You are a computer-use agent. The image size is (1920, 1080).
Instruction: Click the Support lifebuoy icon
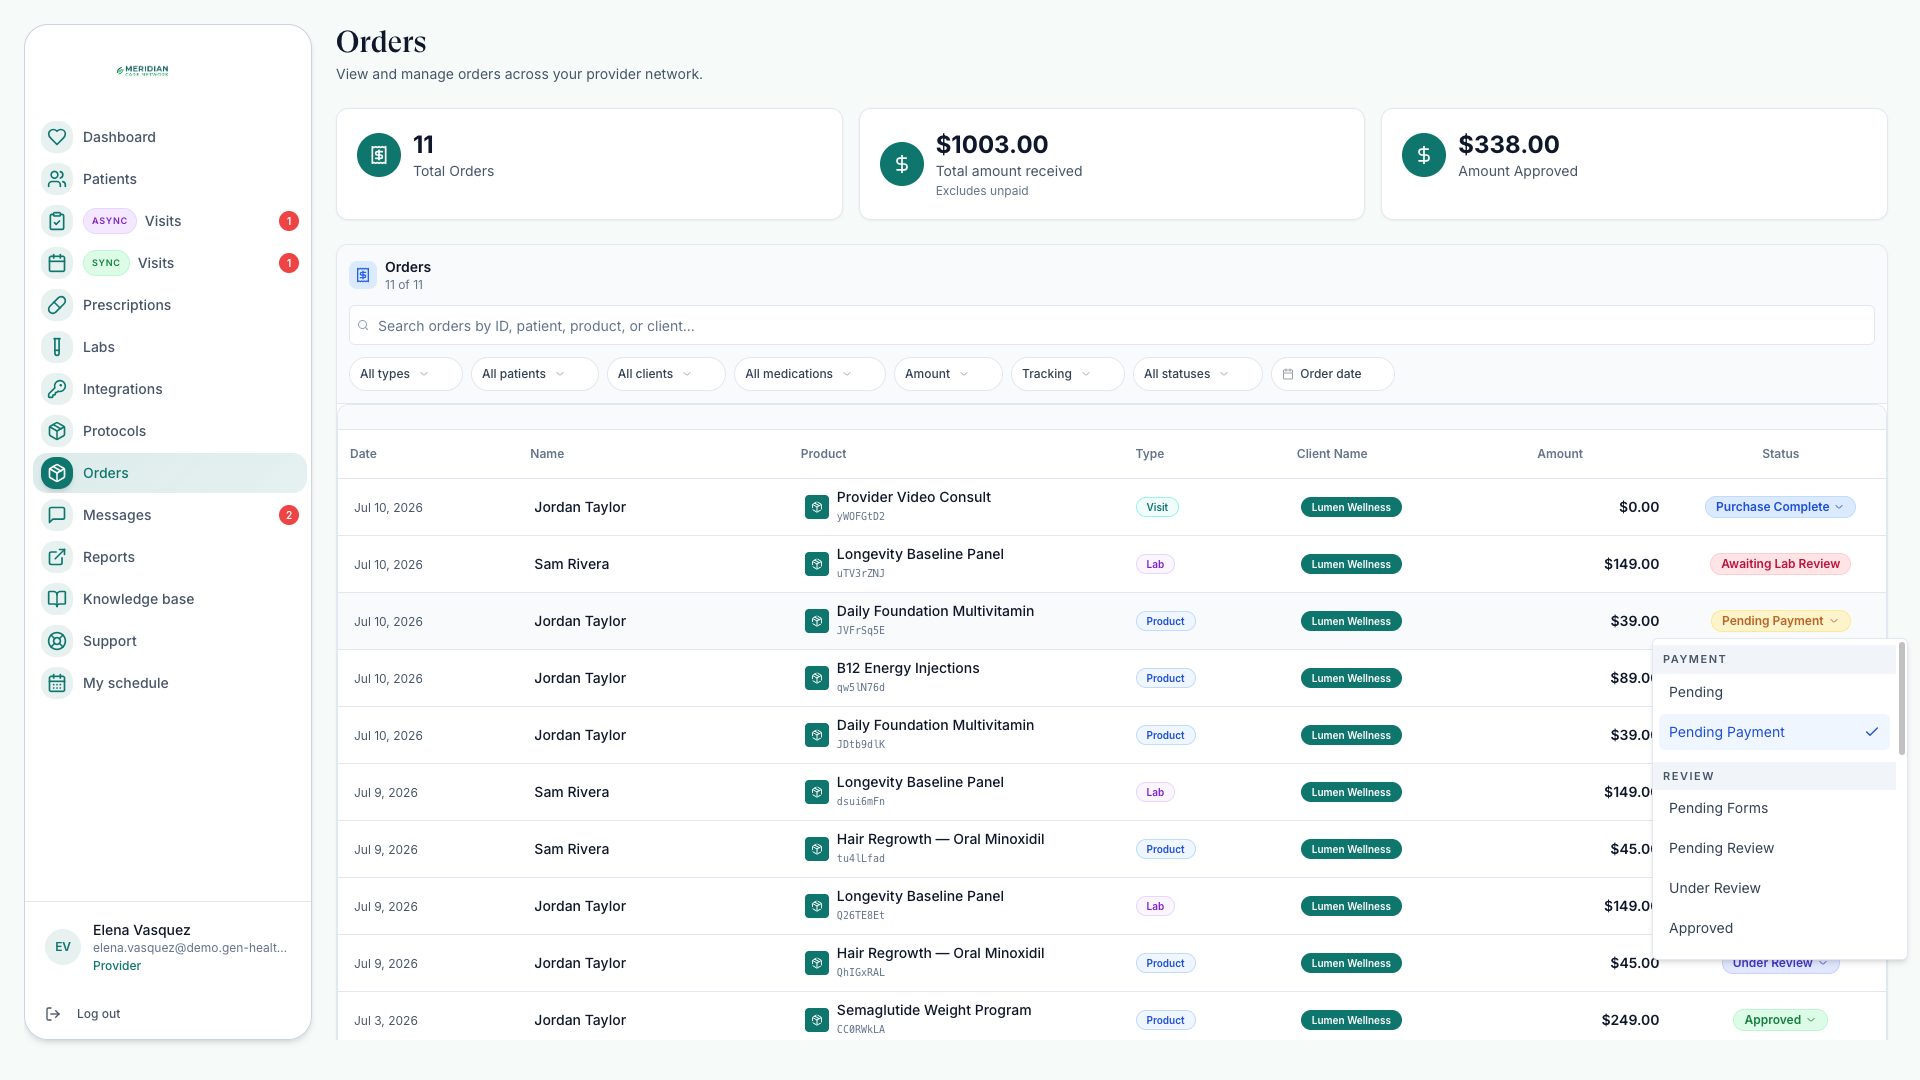click(57, 641)
